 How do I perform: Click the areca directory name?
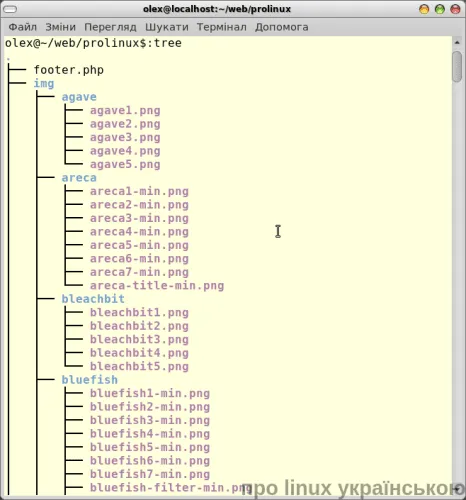point(79,178)
